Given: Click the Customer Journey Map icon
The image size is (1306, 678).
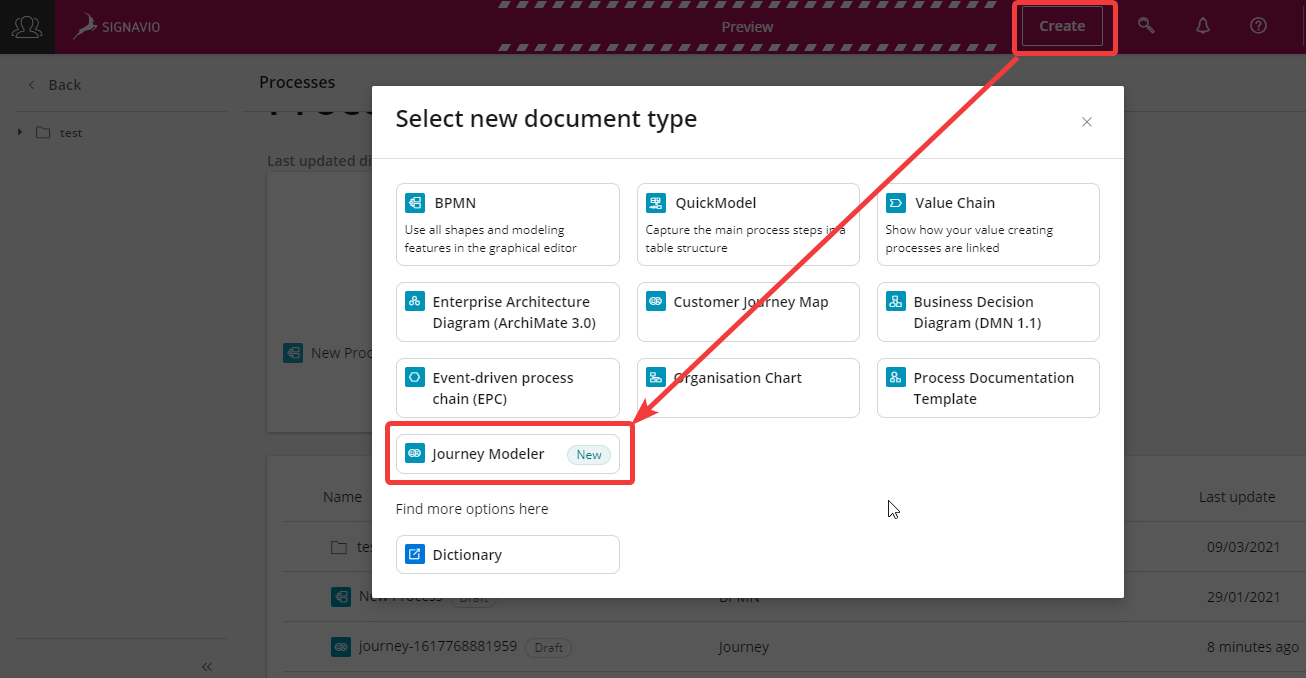Looking at the screenshot, I should click(656, 301).
